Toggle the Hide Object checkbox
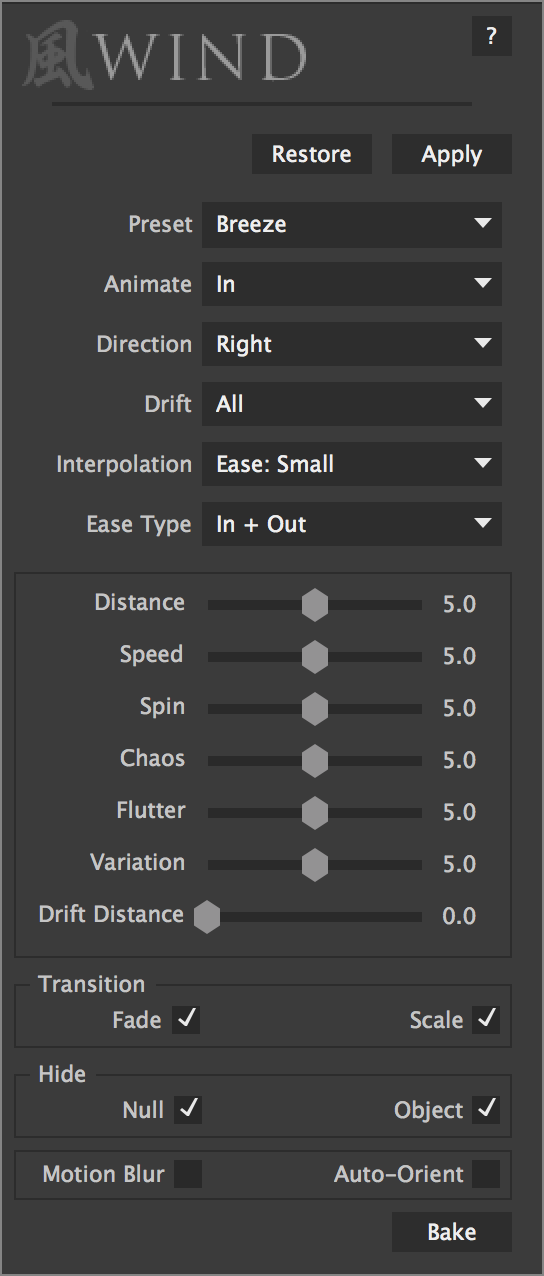The width and height of the screenshot is (544, 1276). tap(486, 1110)
